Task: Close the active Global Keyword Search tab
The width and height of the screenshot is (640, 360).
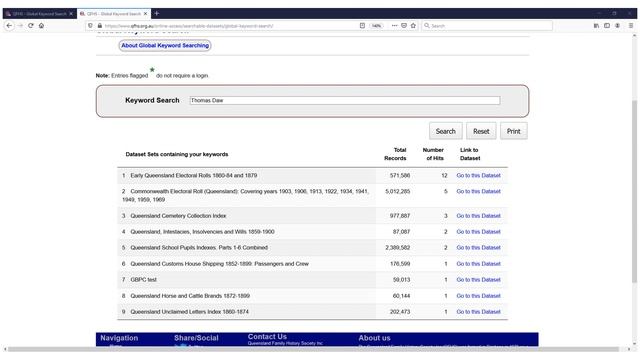Action: coord(145,13)
